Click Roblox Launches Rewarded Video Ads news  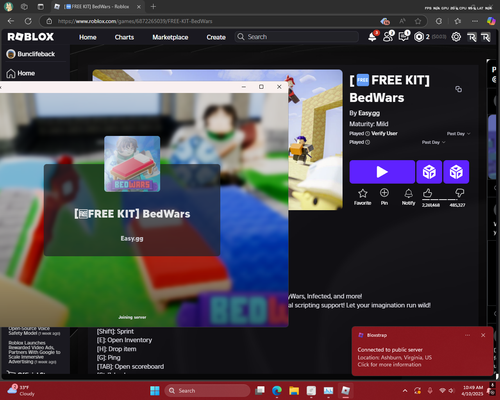(x=34, y=352)
